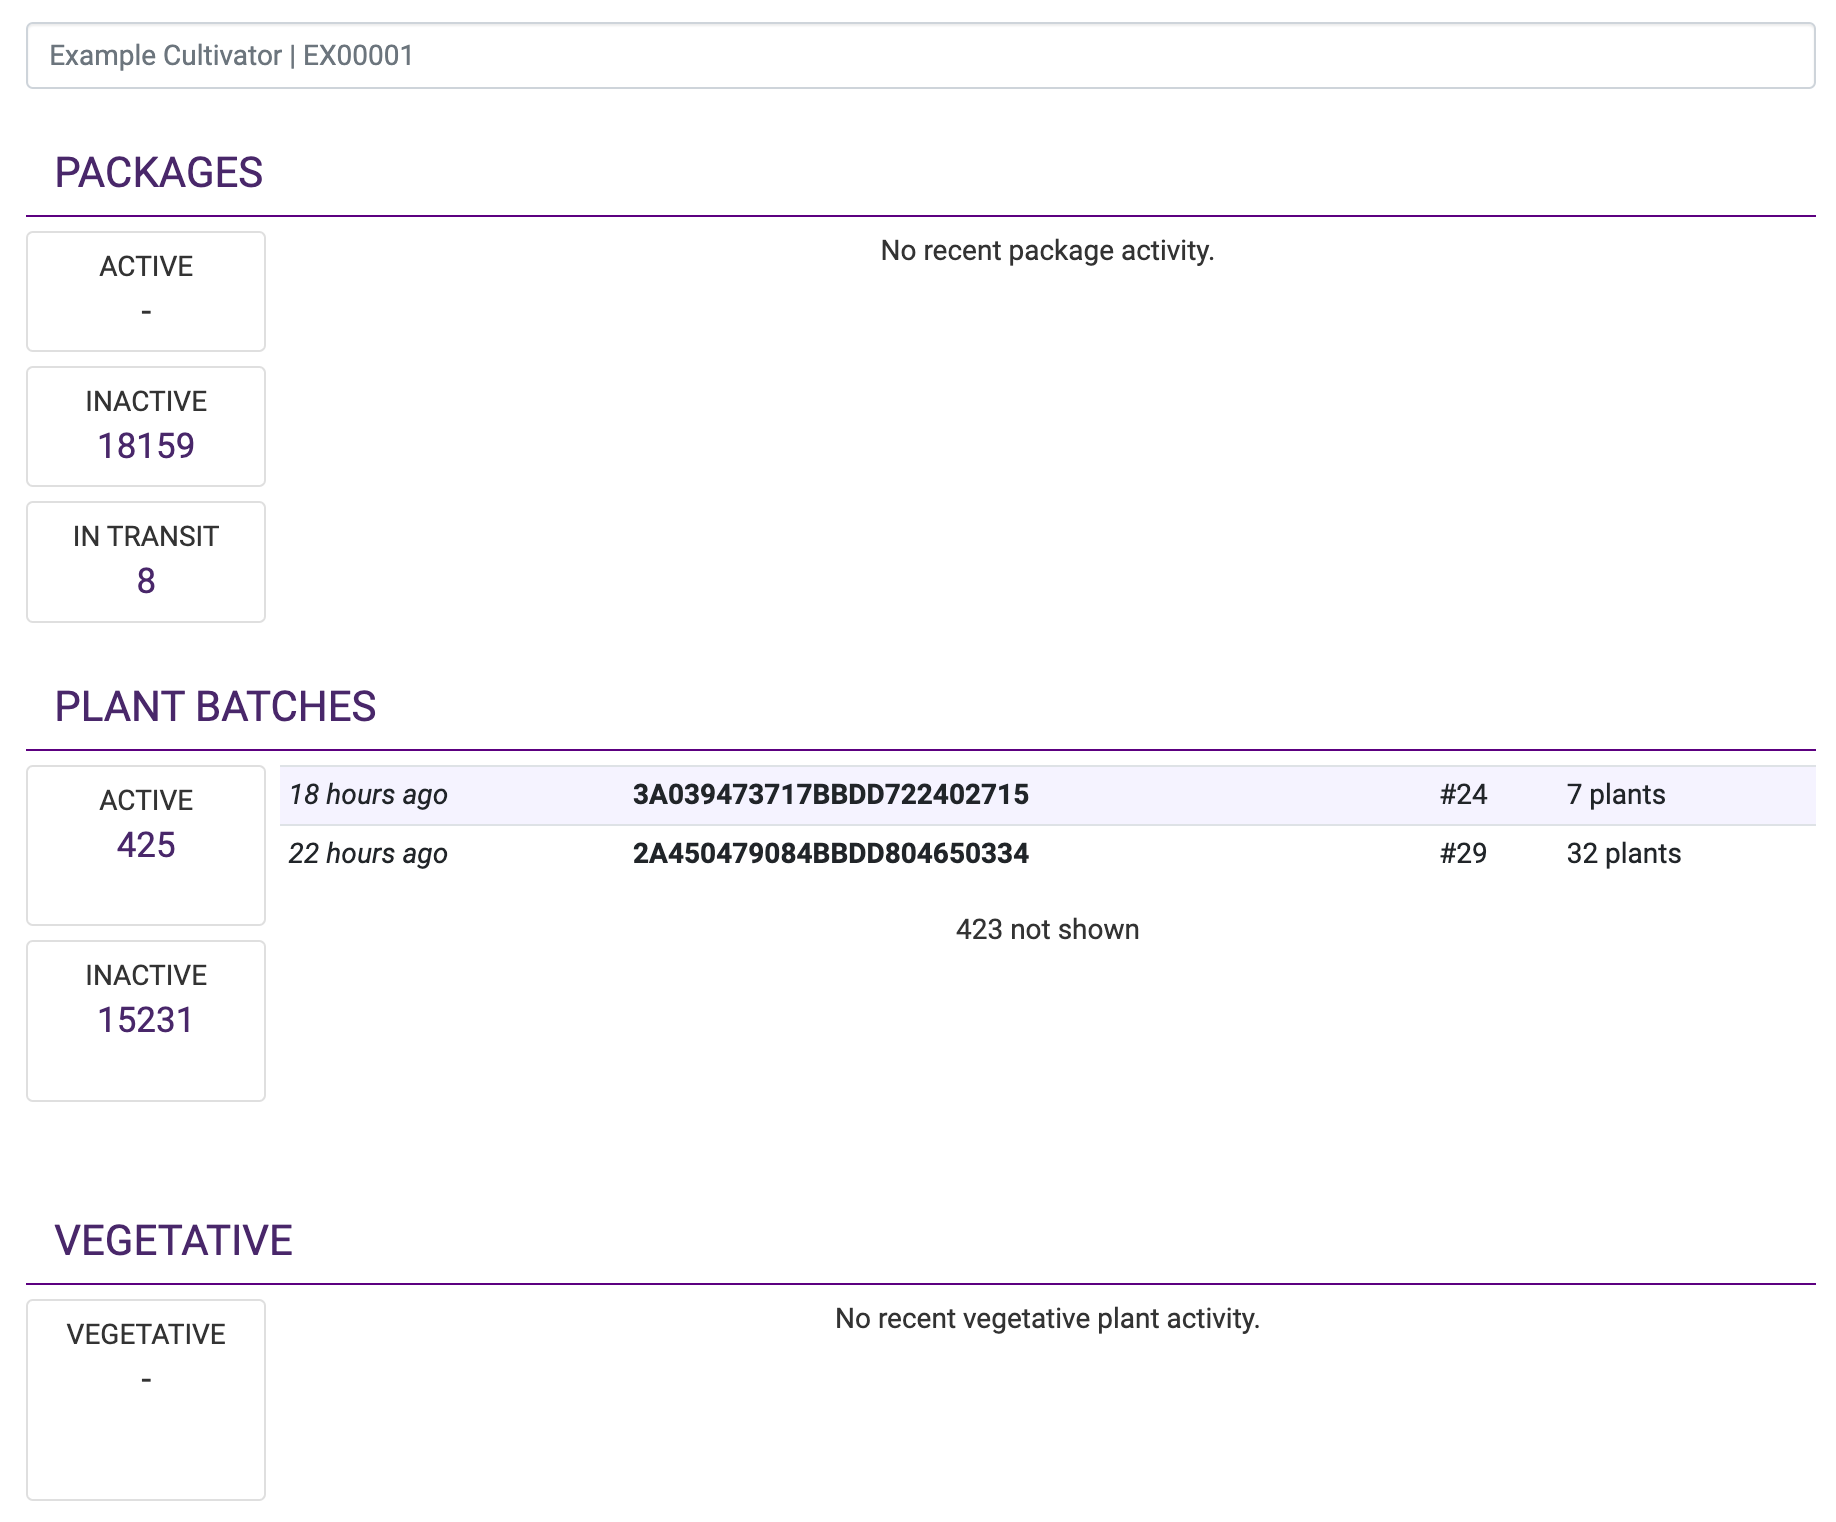
Task: Select the Active packages card
Action: coord(146,291)
